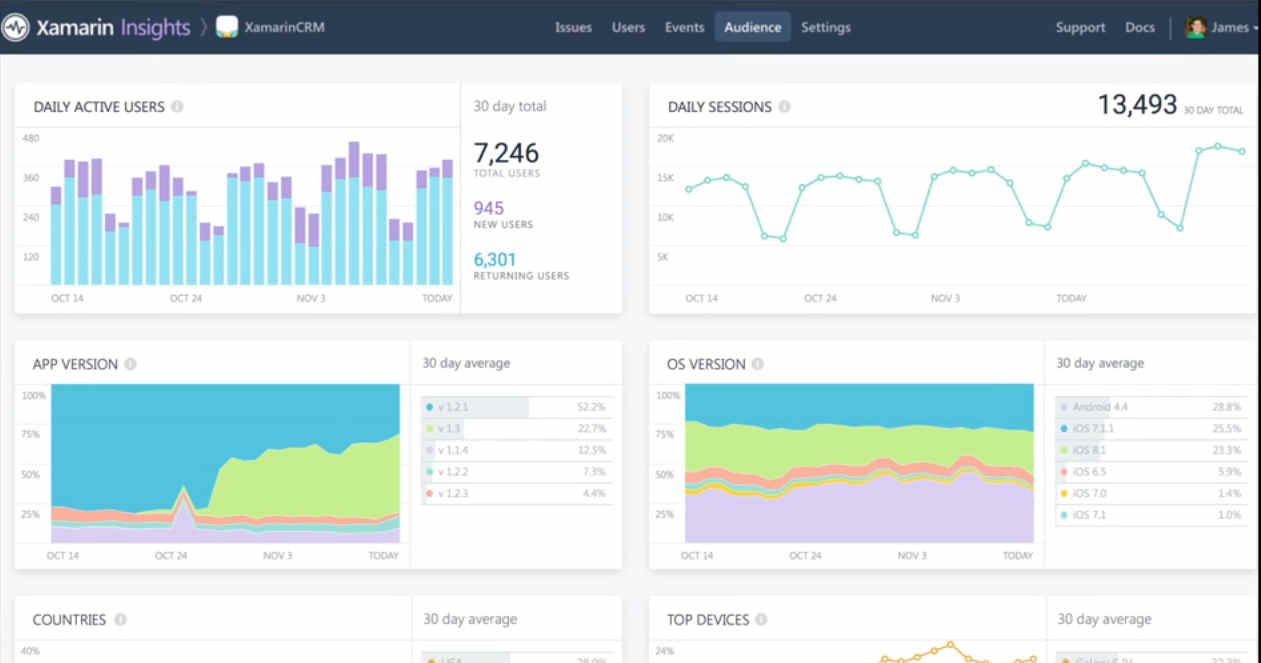Click info icon beside App Version

coord(131,364)
